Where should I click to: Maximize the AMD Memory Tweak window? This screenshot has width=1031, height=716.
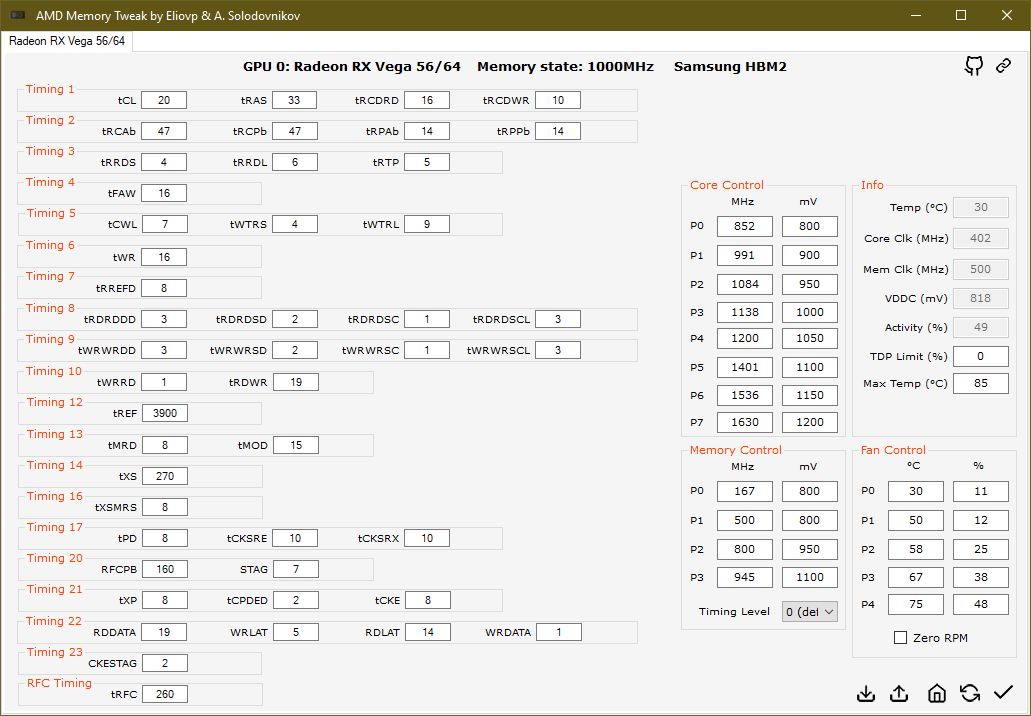pos(961,15)
